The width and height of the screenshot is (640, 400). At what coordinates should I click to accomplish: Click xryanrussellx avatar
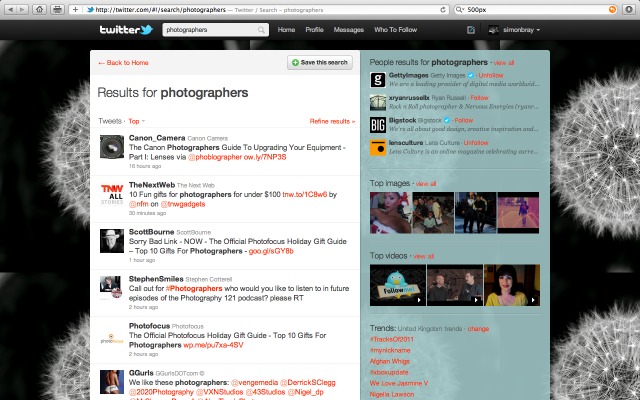378,102
